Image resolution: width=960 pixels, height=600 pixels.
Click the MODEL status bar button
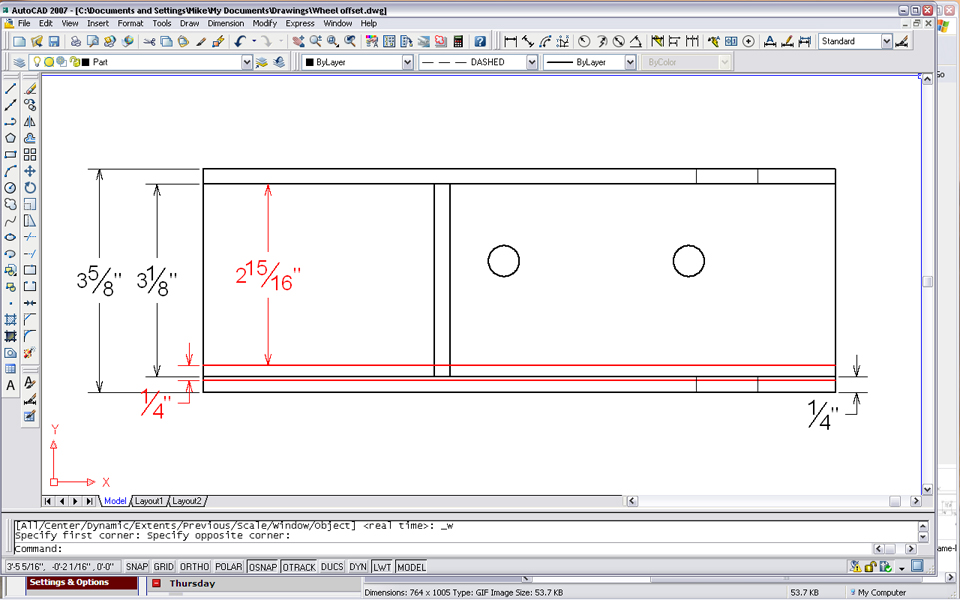pos(411,567)
